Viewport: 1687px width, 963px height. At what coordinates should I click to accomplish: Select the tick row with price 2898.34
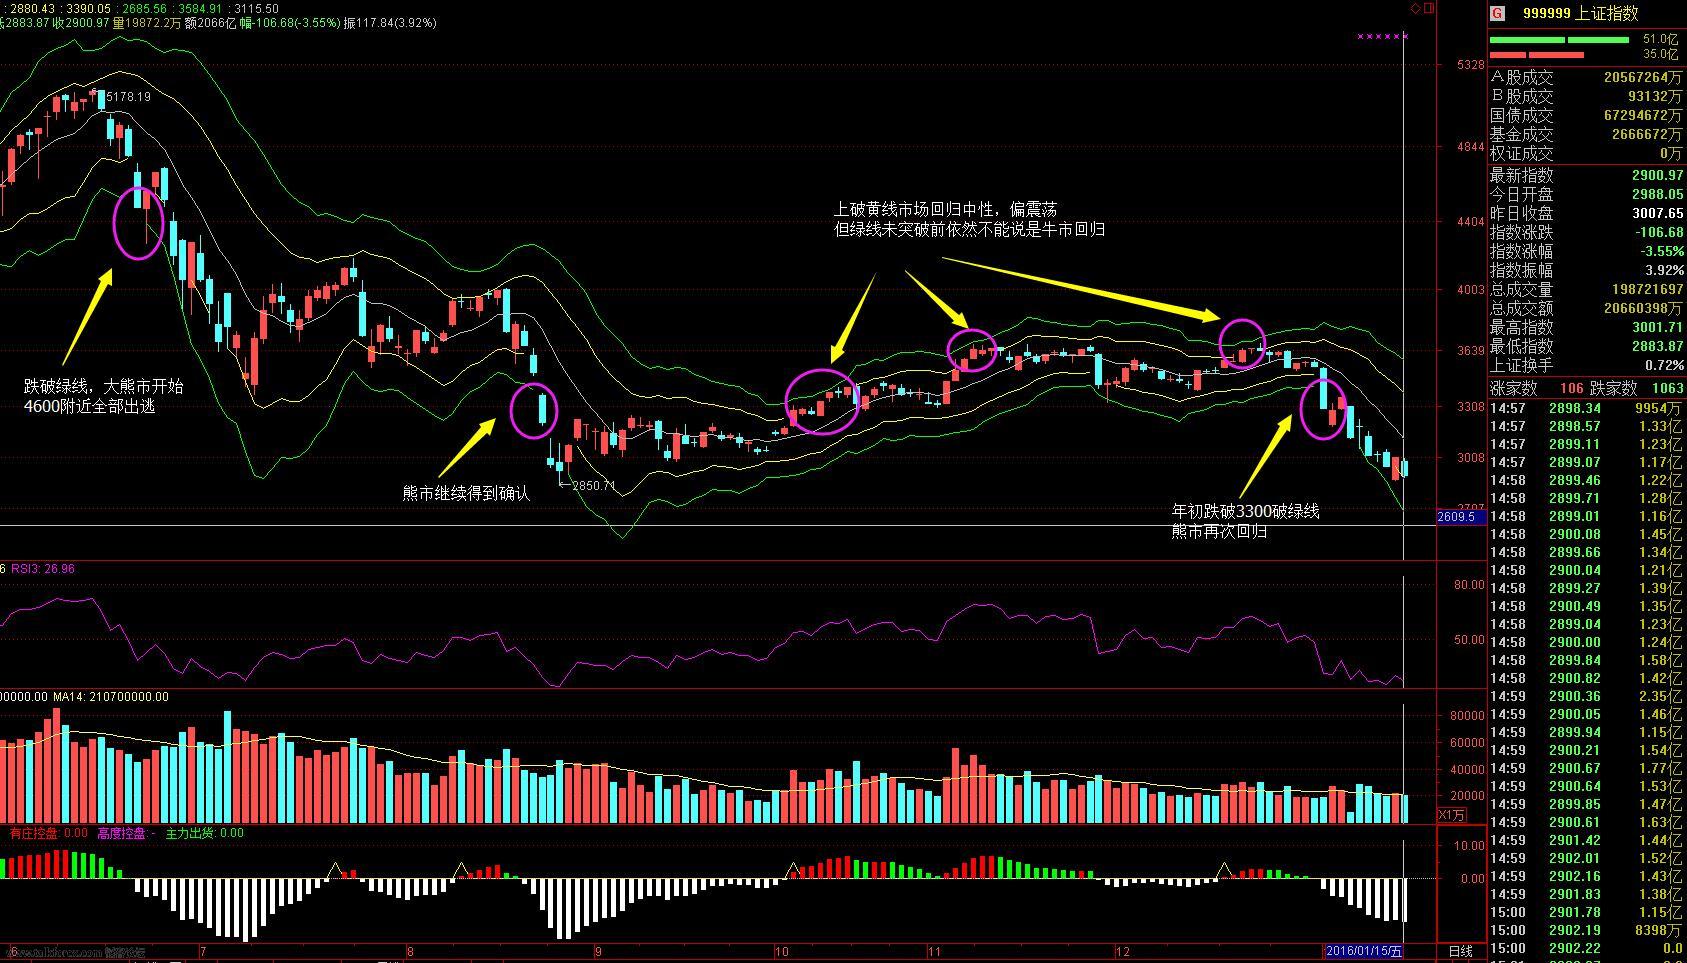tap(1586, 408)
